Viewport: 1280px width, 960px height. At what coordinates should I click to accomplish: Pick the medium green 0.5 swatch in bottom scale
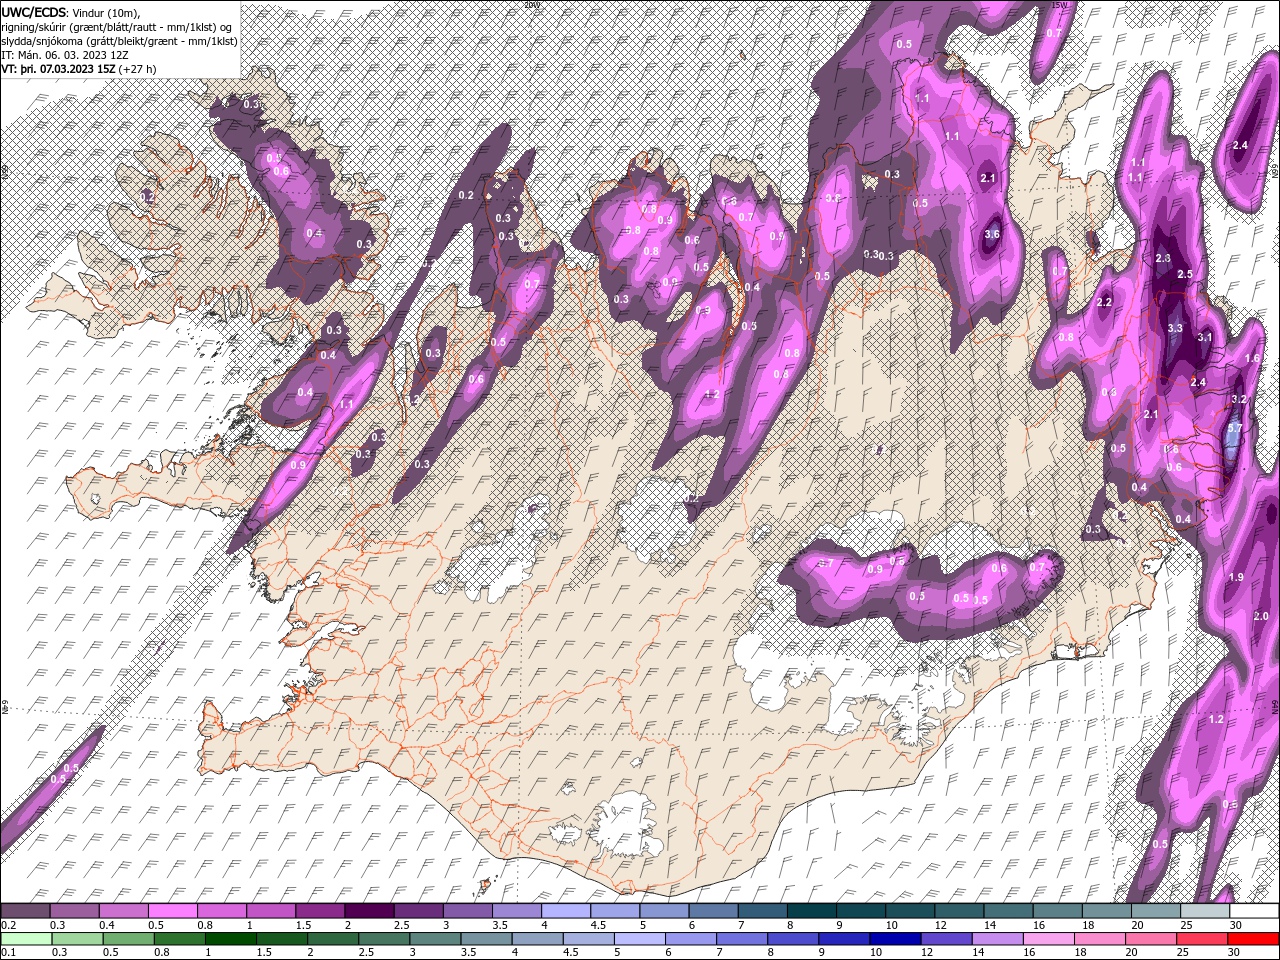pyautogui.click(x=128, y=939)
